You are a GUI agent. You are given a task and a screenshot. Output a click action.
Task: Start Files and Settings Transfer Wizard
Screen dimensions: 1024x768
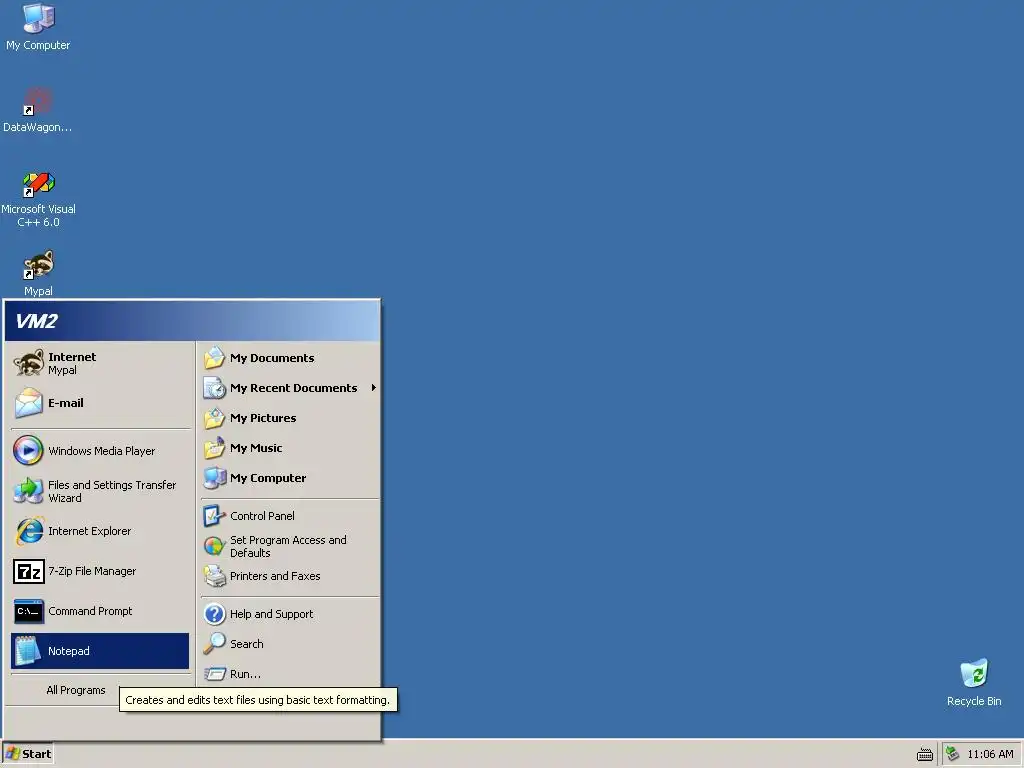tap(100, 491)
